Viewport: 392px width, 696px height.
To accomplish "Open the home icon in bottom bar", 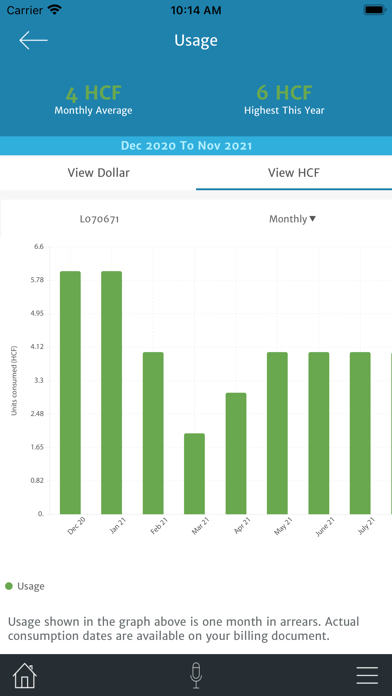I will pyautogui.click(x=25, y=676).
